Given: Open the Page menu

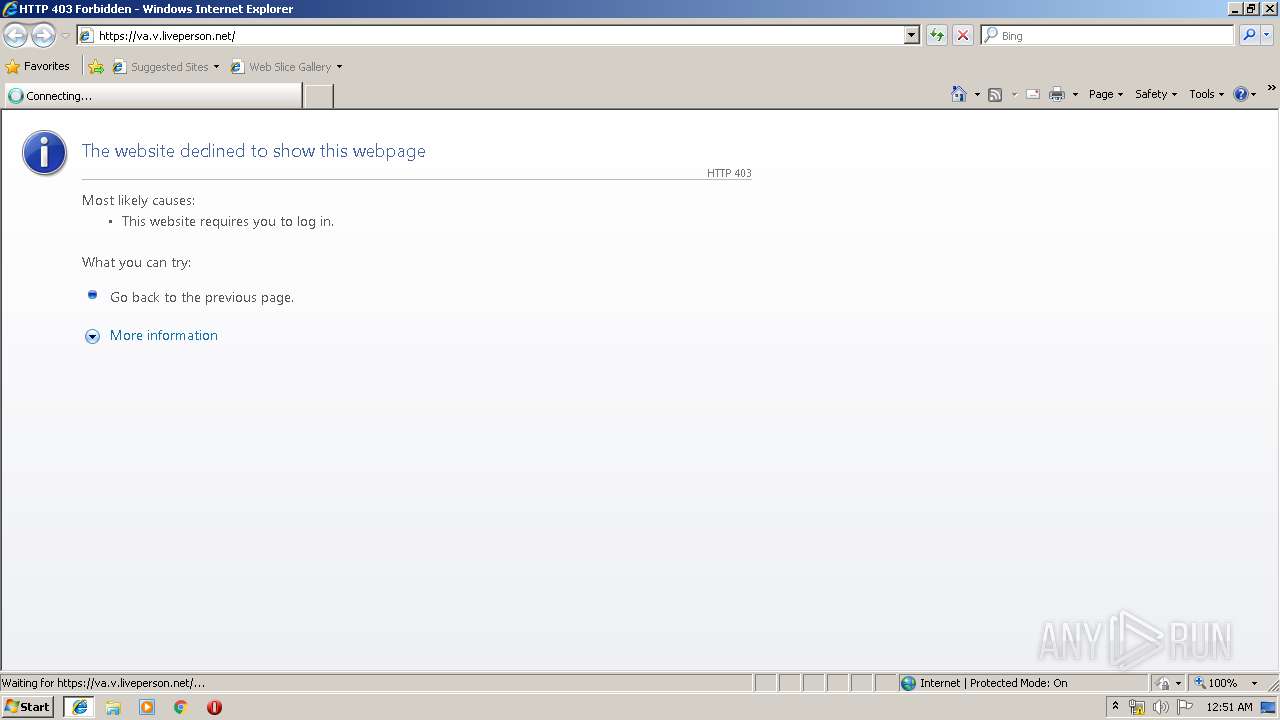Looking at the screenshot, I should (1105, 94).
